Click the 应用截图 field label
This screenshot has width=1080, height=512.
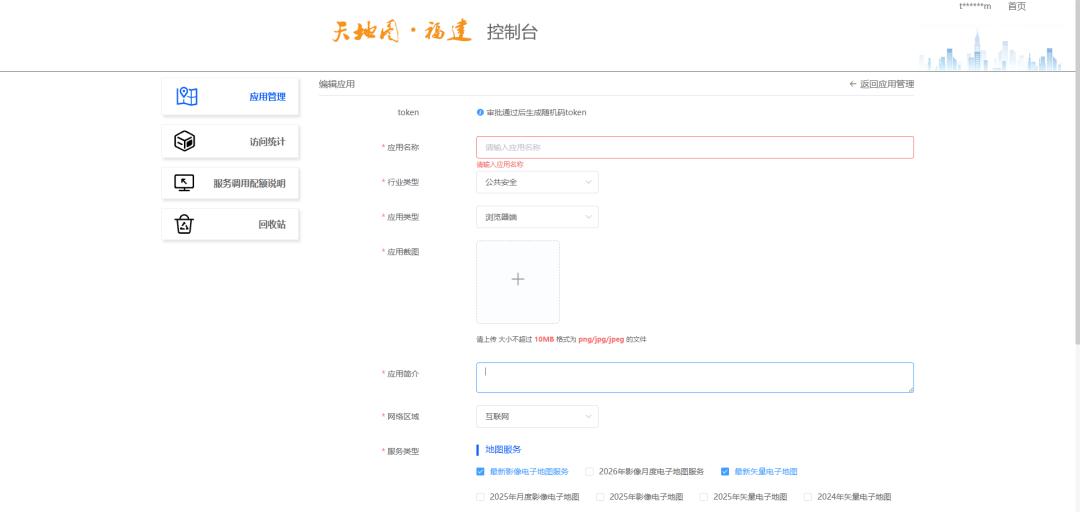[403, 252]
